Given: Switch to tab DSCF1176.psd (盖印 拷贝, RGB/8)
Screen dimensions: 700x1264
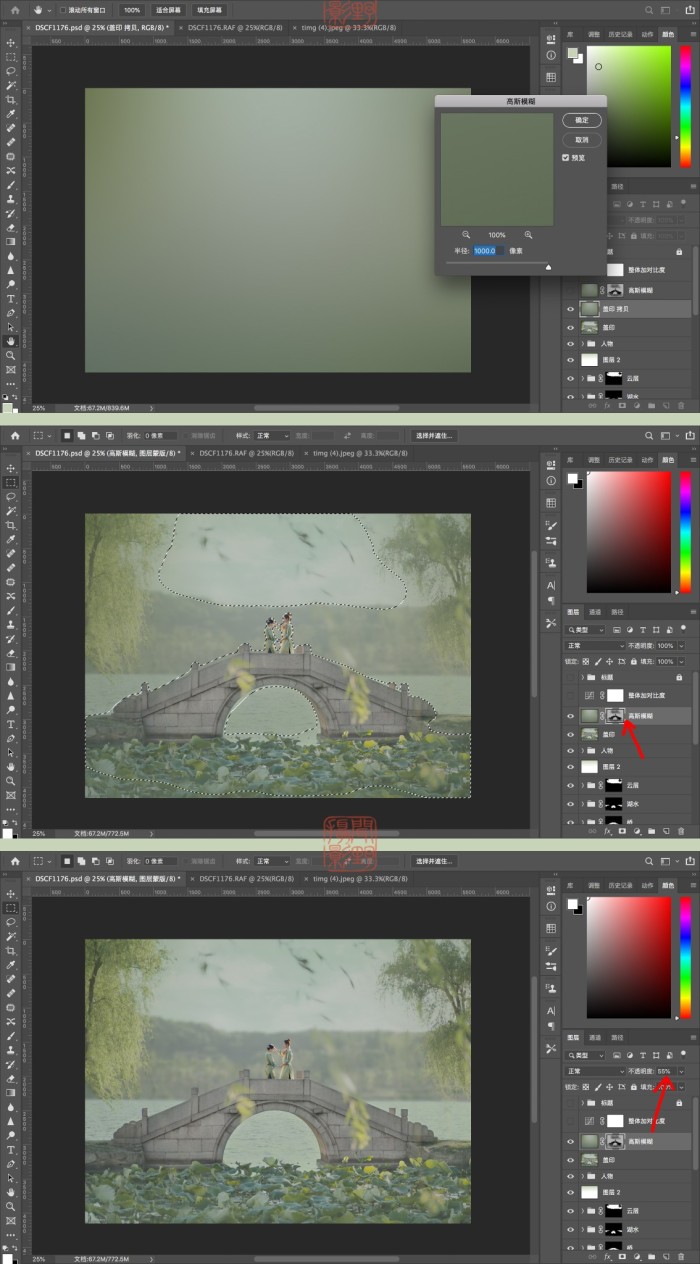Looking at the screenshot, I should (x=98, y=28).
